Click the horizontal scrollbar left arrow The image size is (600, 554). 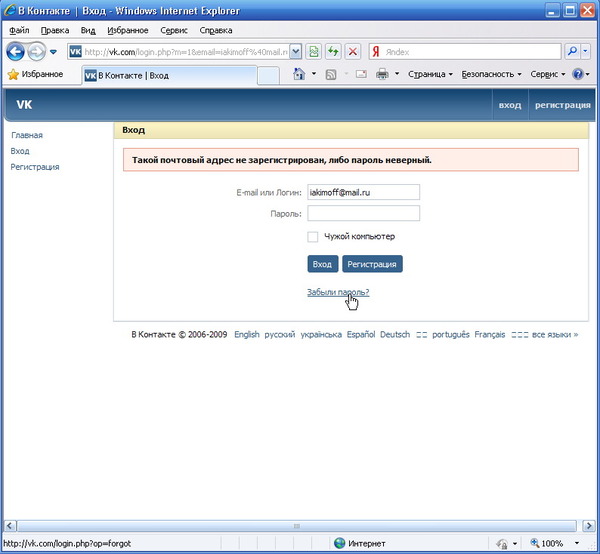[10, 526]
